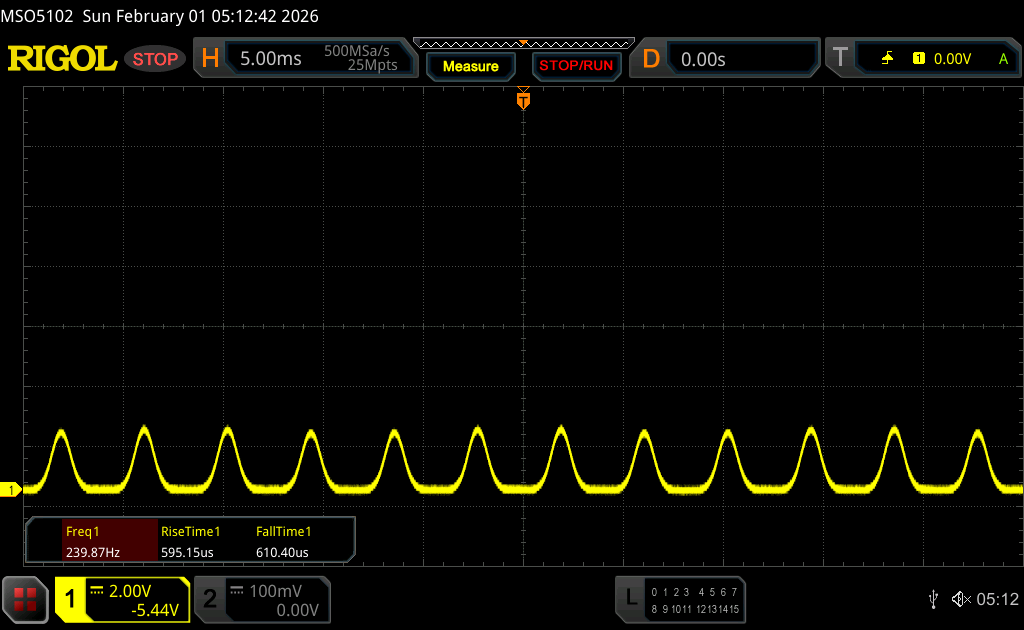Open the T trigger settings icon

(x=840, y=59)
